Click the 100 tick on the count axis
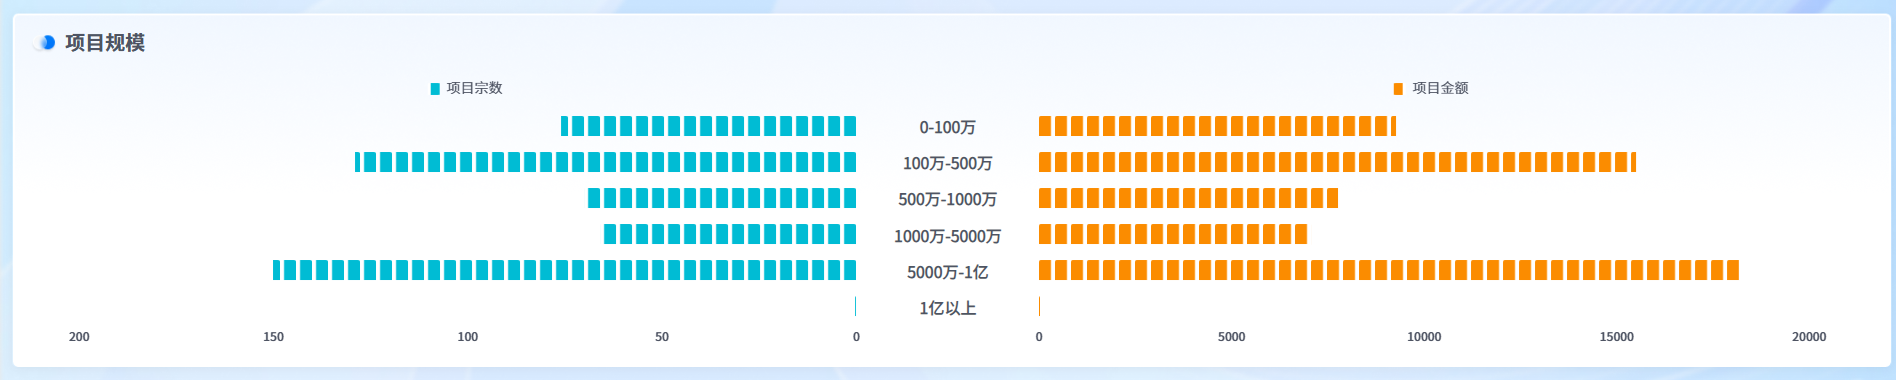1896x380 pixels. coord(467,337)
